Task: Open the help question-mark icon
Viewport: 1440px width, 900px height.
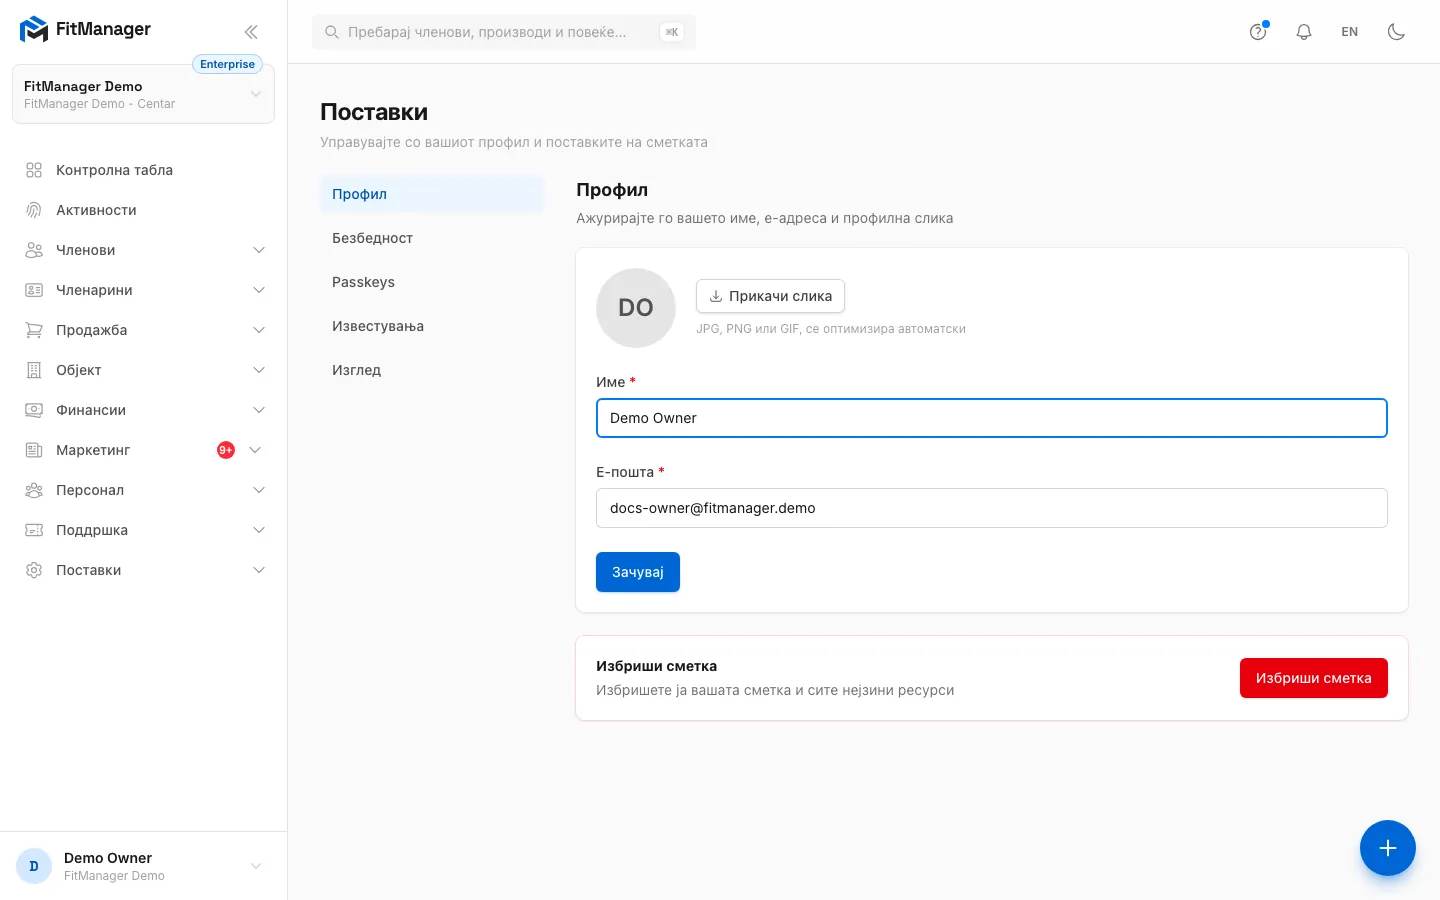Action: tap(1258, 32)
